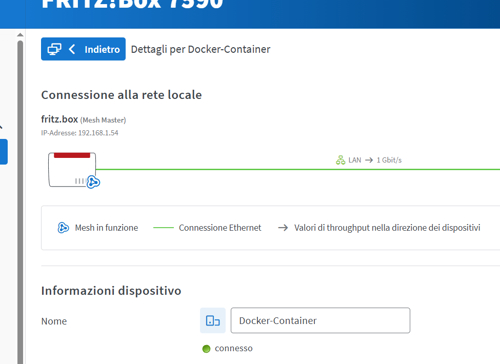Click the green connesso status indicator
The width and height of the screenshot is (500, 364).
tap(206, 349)
